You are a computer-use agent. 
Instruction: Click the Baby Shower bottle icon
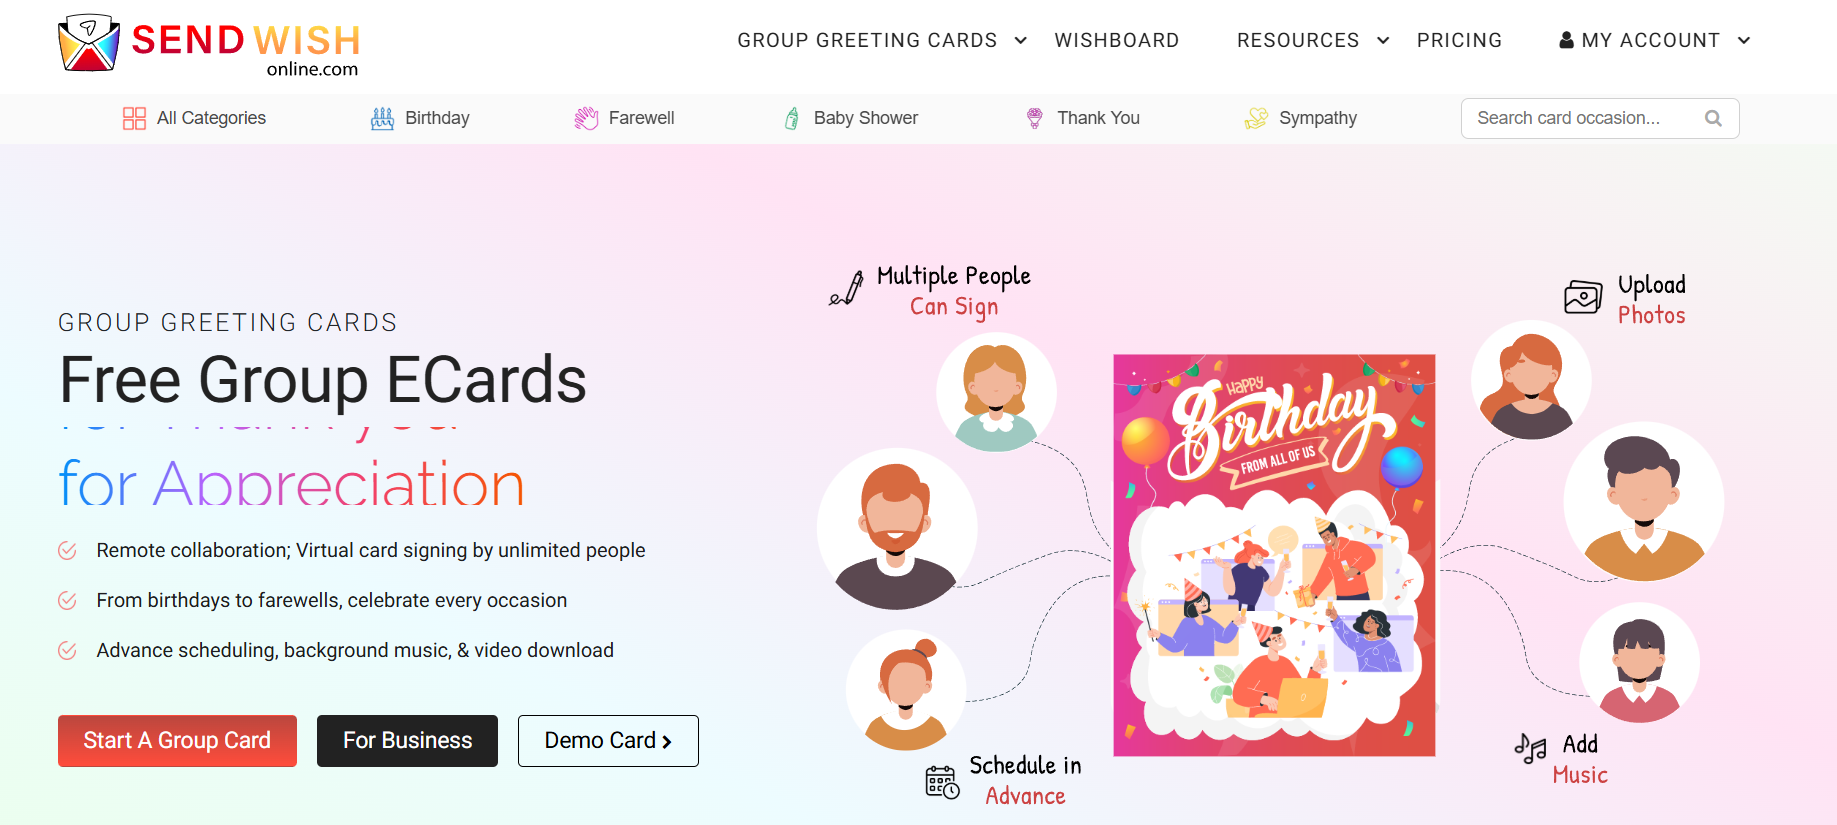[791, 118]
